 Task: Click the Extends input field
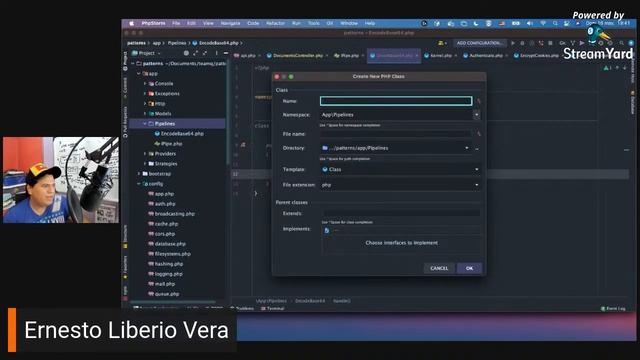click(401, 213)
